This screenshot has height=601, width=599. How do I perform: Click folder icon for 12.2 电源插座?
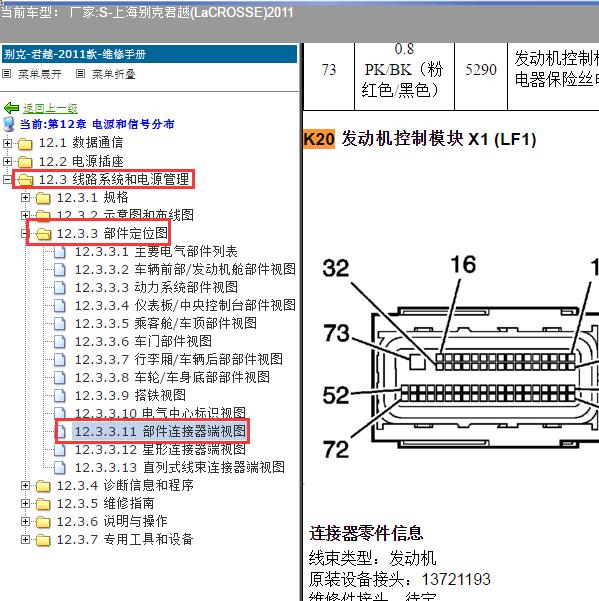tap(25, 162)
